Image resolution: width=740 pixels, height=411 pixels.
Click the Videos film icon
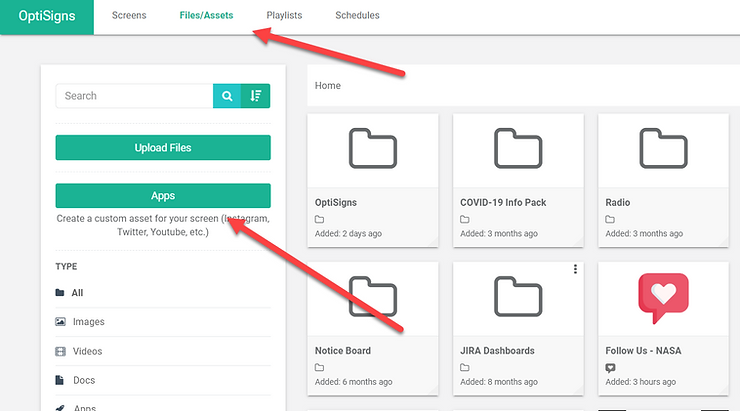point(60,351)
